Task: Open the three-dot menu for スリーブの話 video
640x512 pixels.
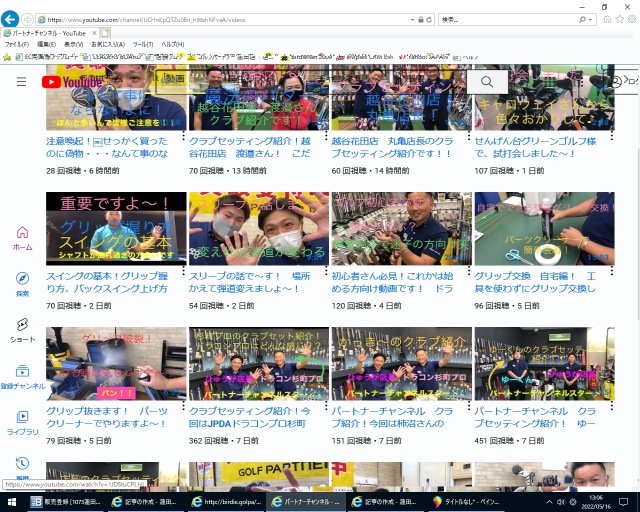Action: pos(326,270)
